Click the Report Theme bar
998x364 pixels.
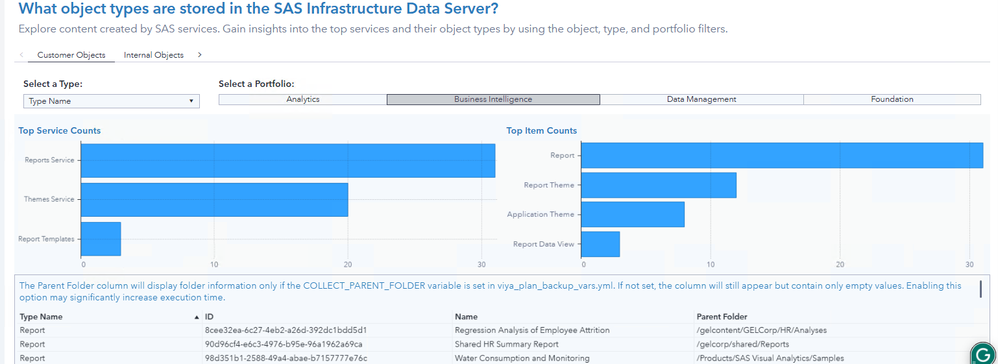tap(659, 185)
